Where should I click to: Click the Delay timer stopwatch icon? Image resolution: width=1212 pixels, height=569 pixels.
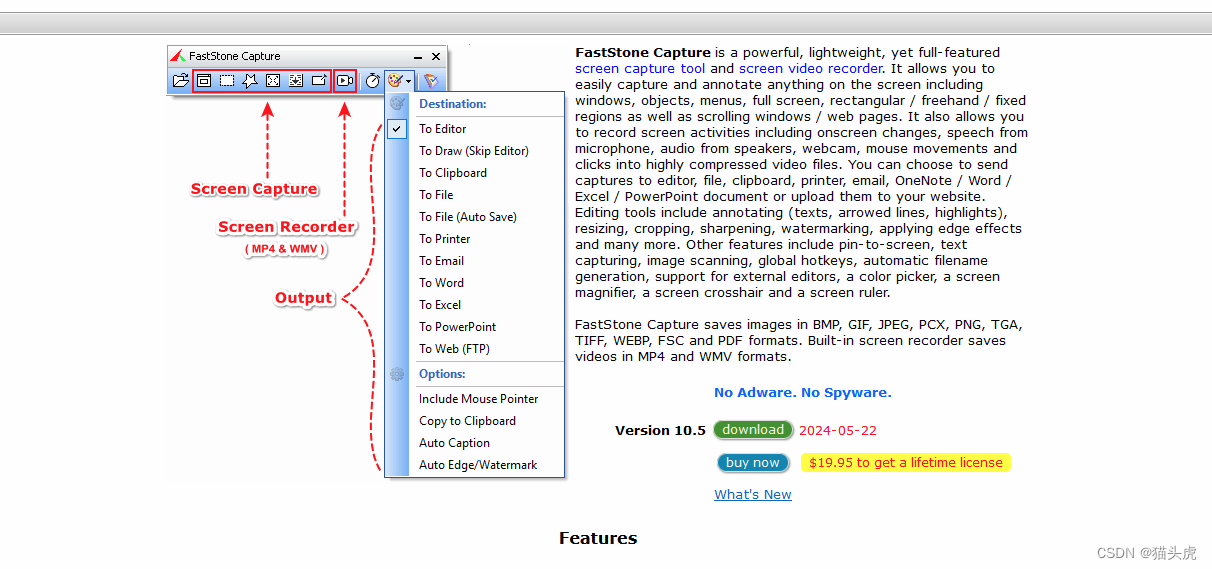(x=373, y=81)
